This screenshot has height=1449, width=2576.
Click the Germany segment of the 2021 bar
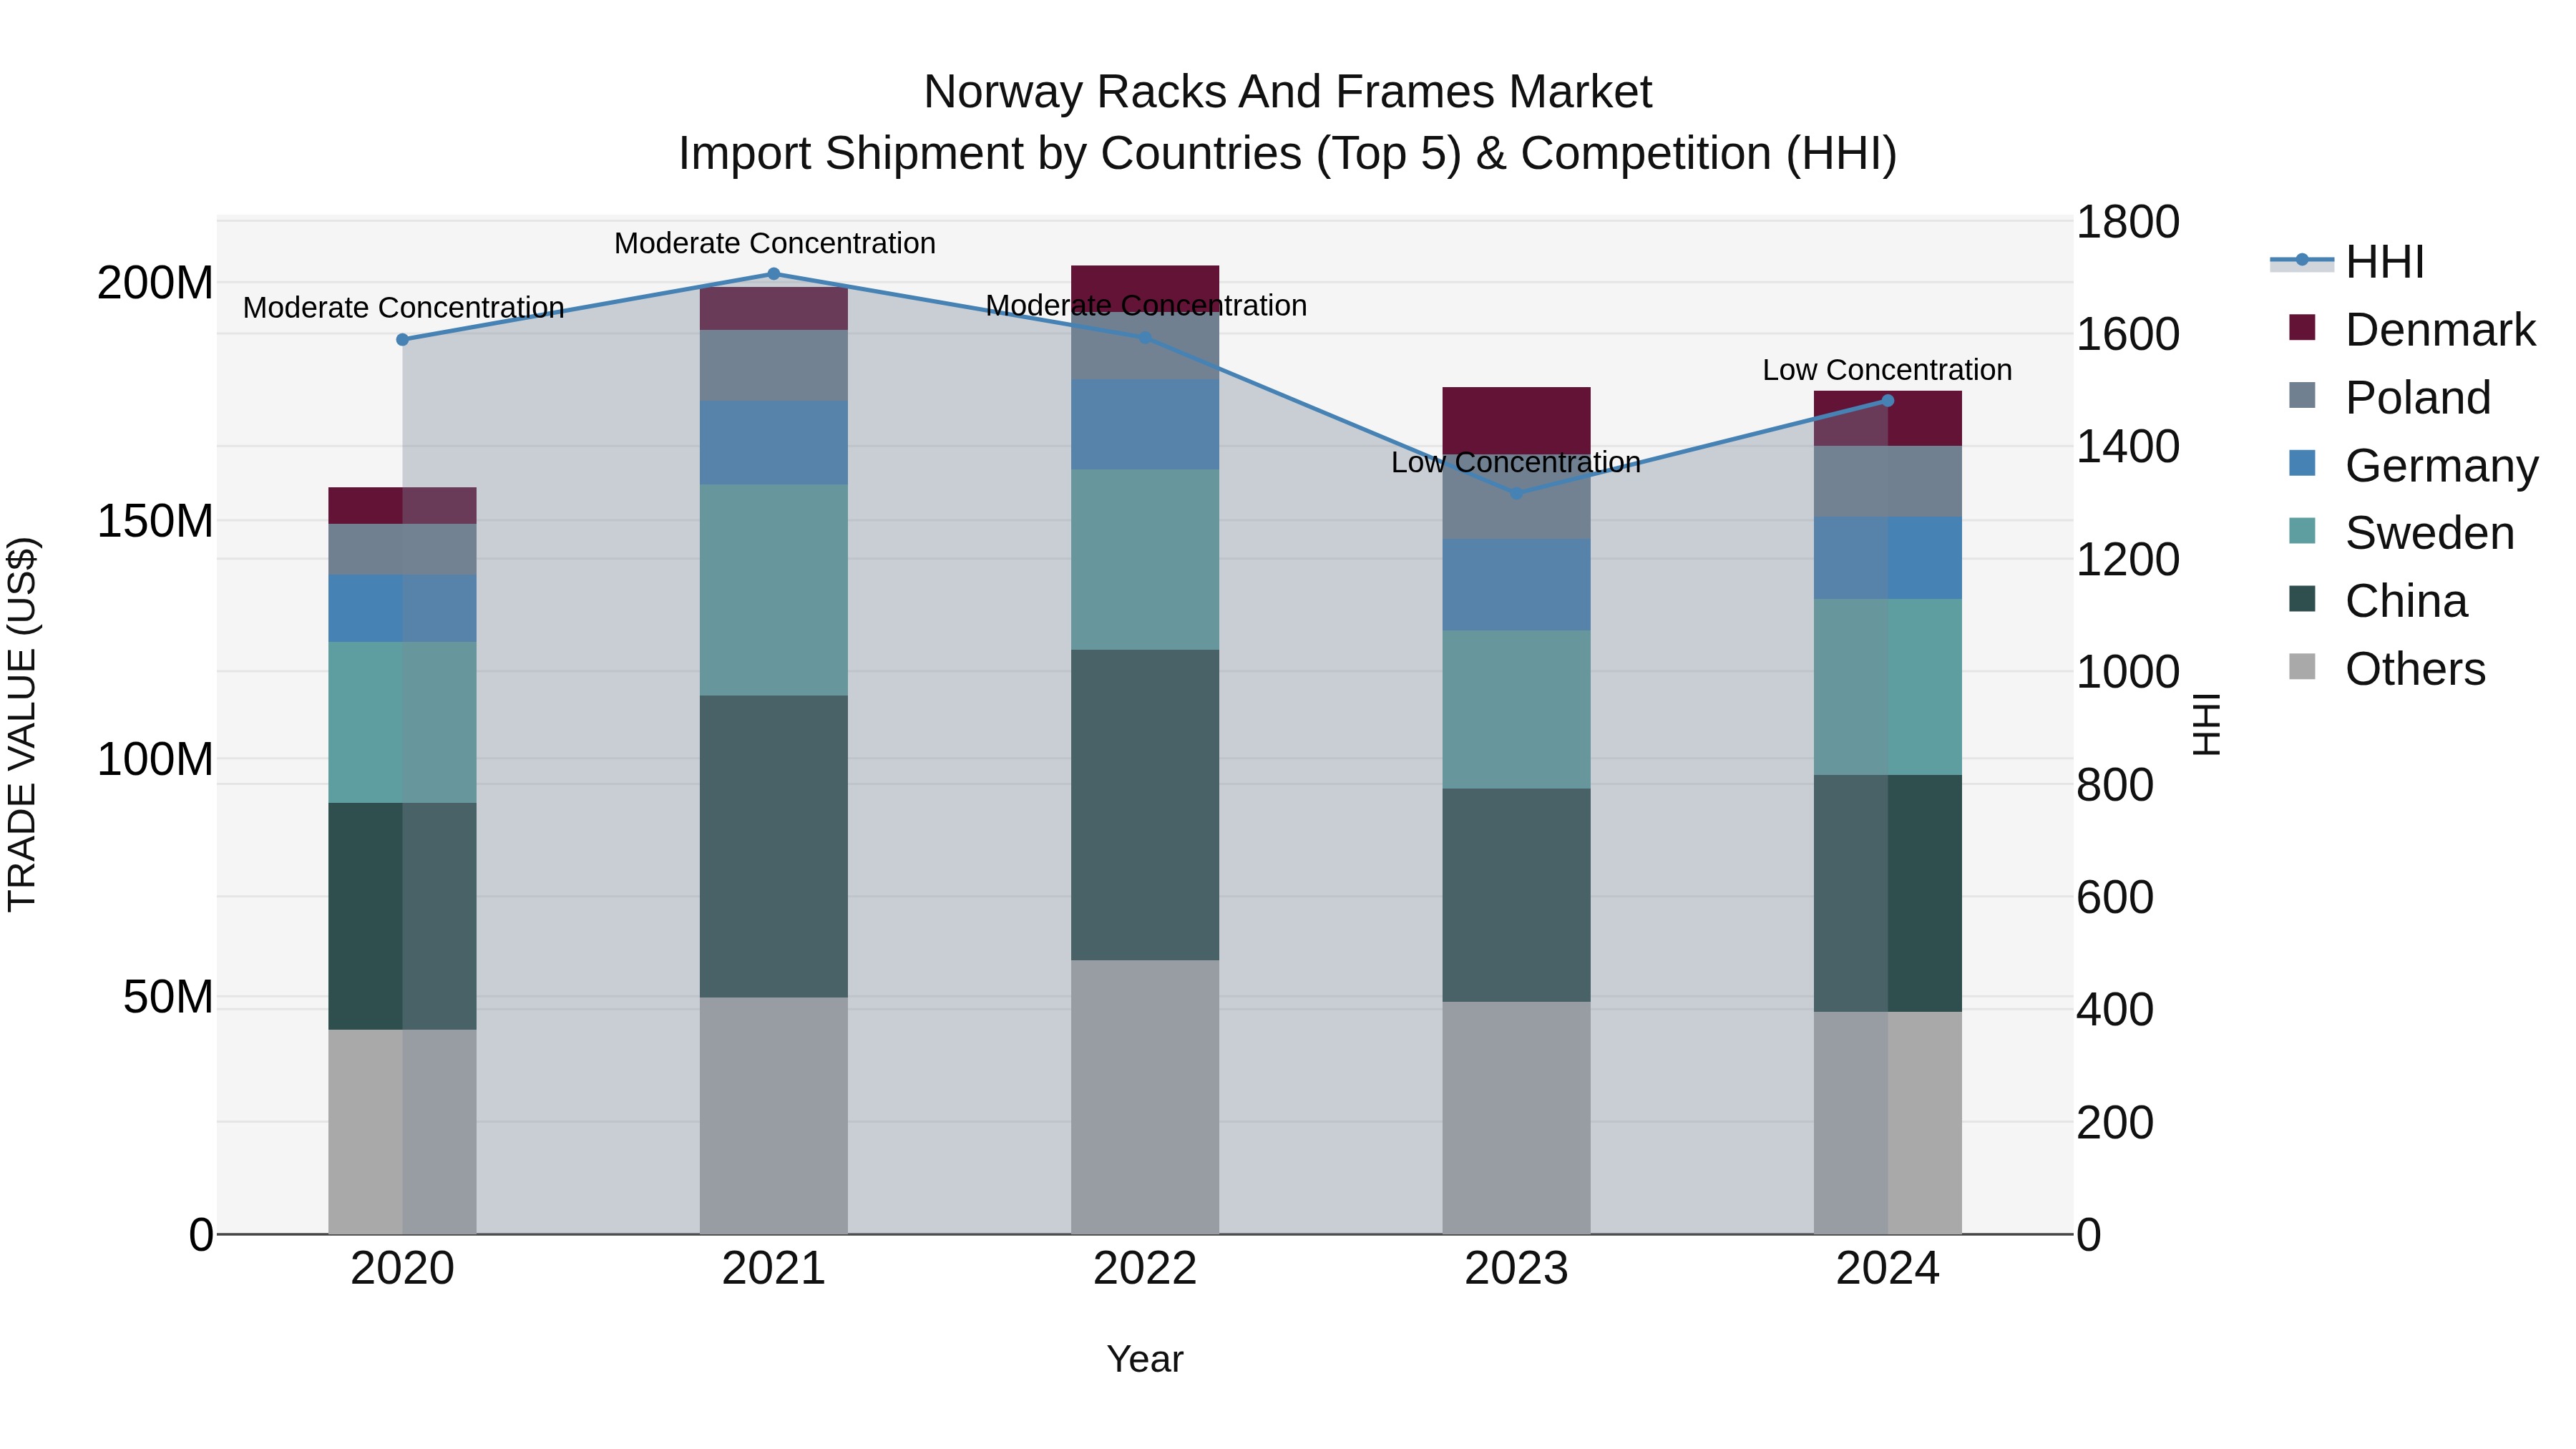[x=774, y=443]
